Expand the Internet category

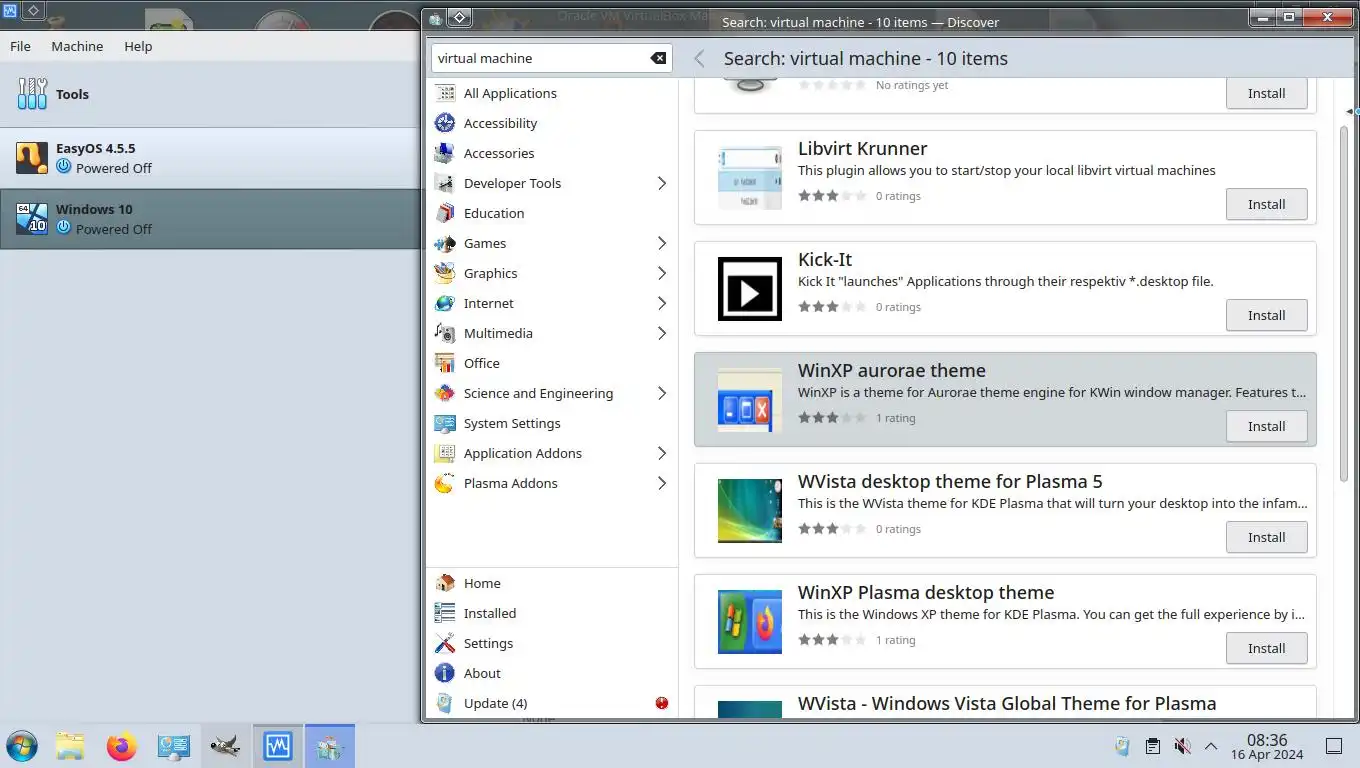(x=661, y=303)
